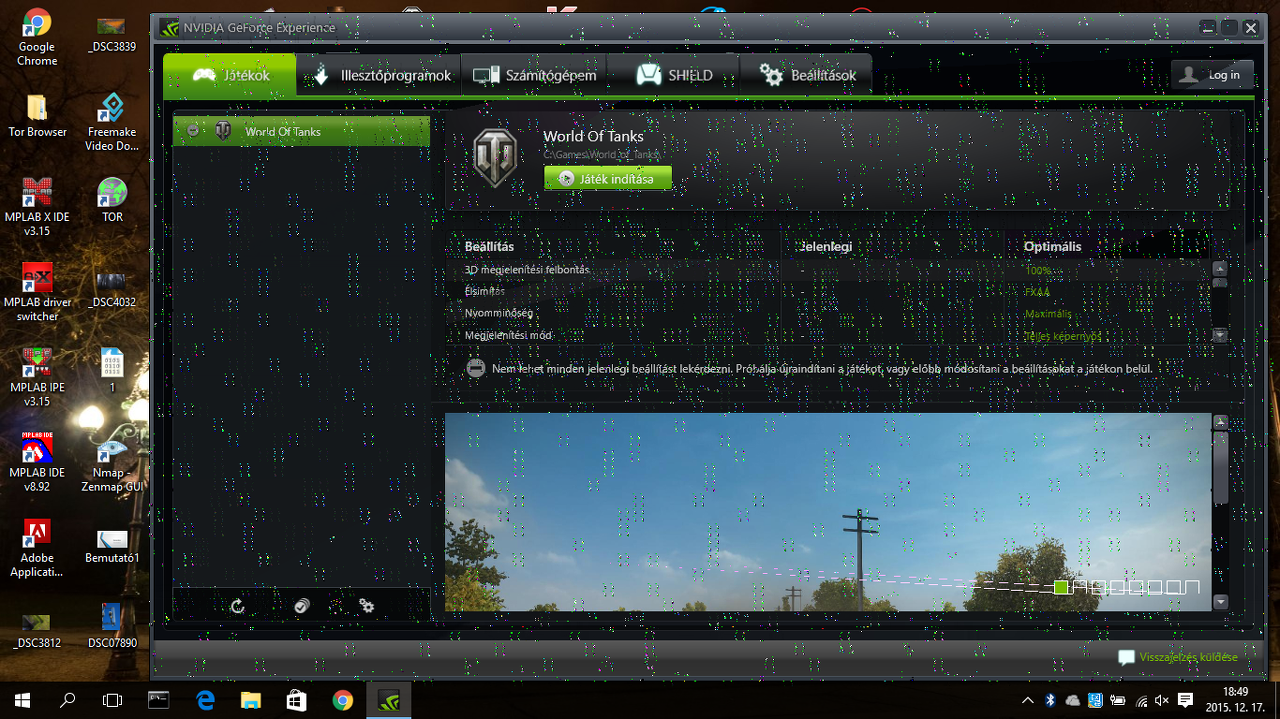The width and height of the screenshot is (1280, 719).
Task: Open MPLAB IDE v8.92 shortcut
Action: 37,462
